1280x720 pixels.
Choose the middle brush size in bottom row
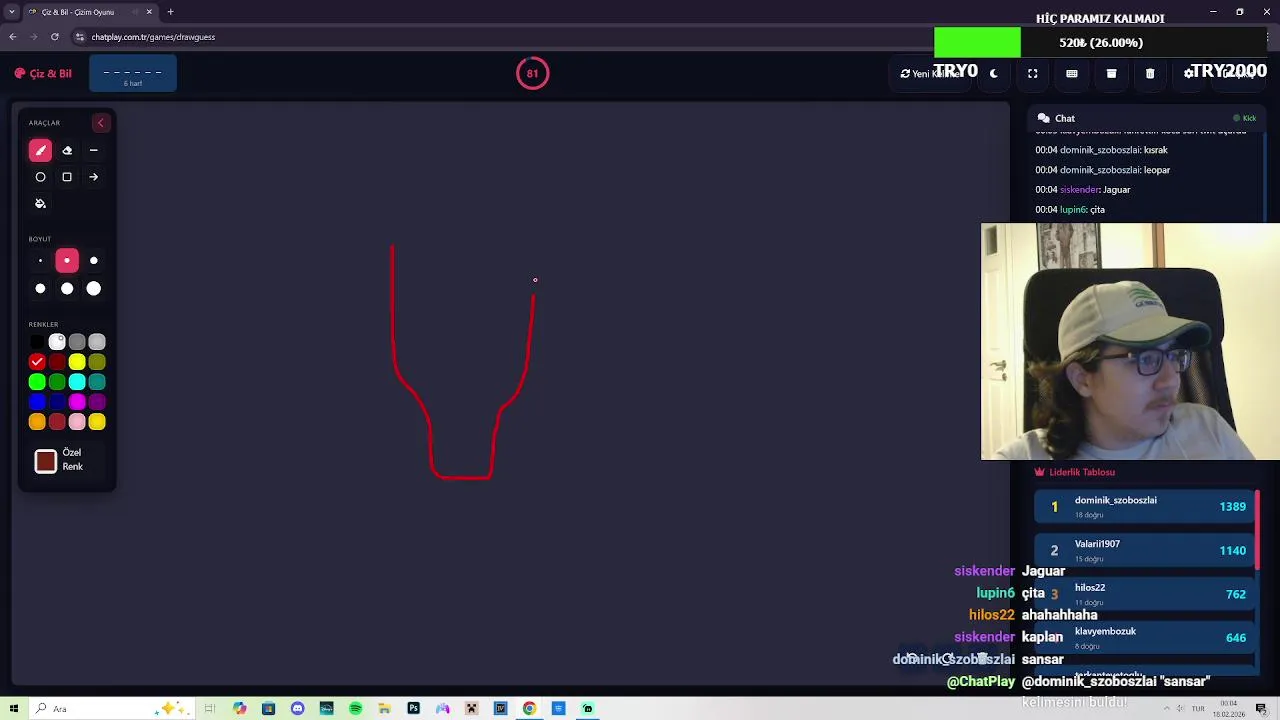(x=67, y=289)
